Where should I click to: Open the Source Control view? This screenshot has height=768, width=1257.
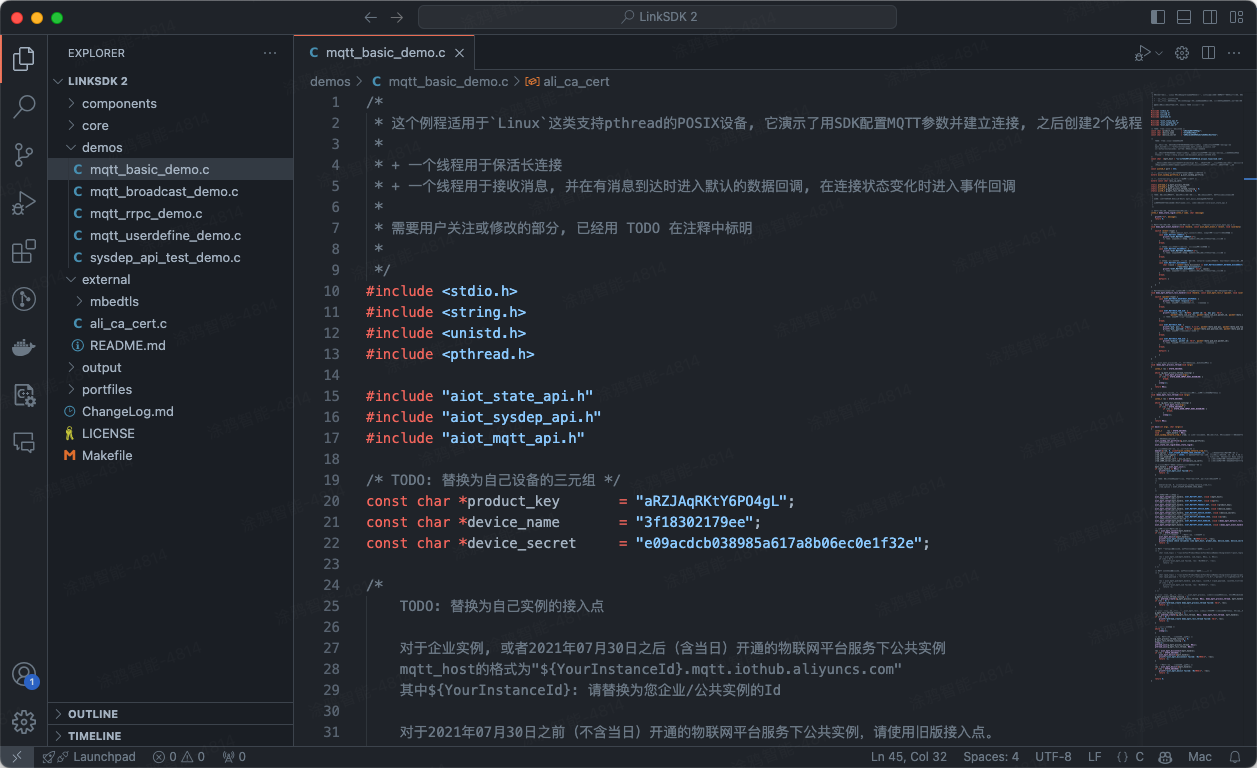pos(24,154)
